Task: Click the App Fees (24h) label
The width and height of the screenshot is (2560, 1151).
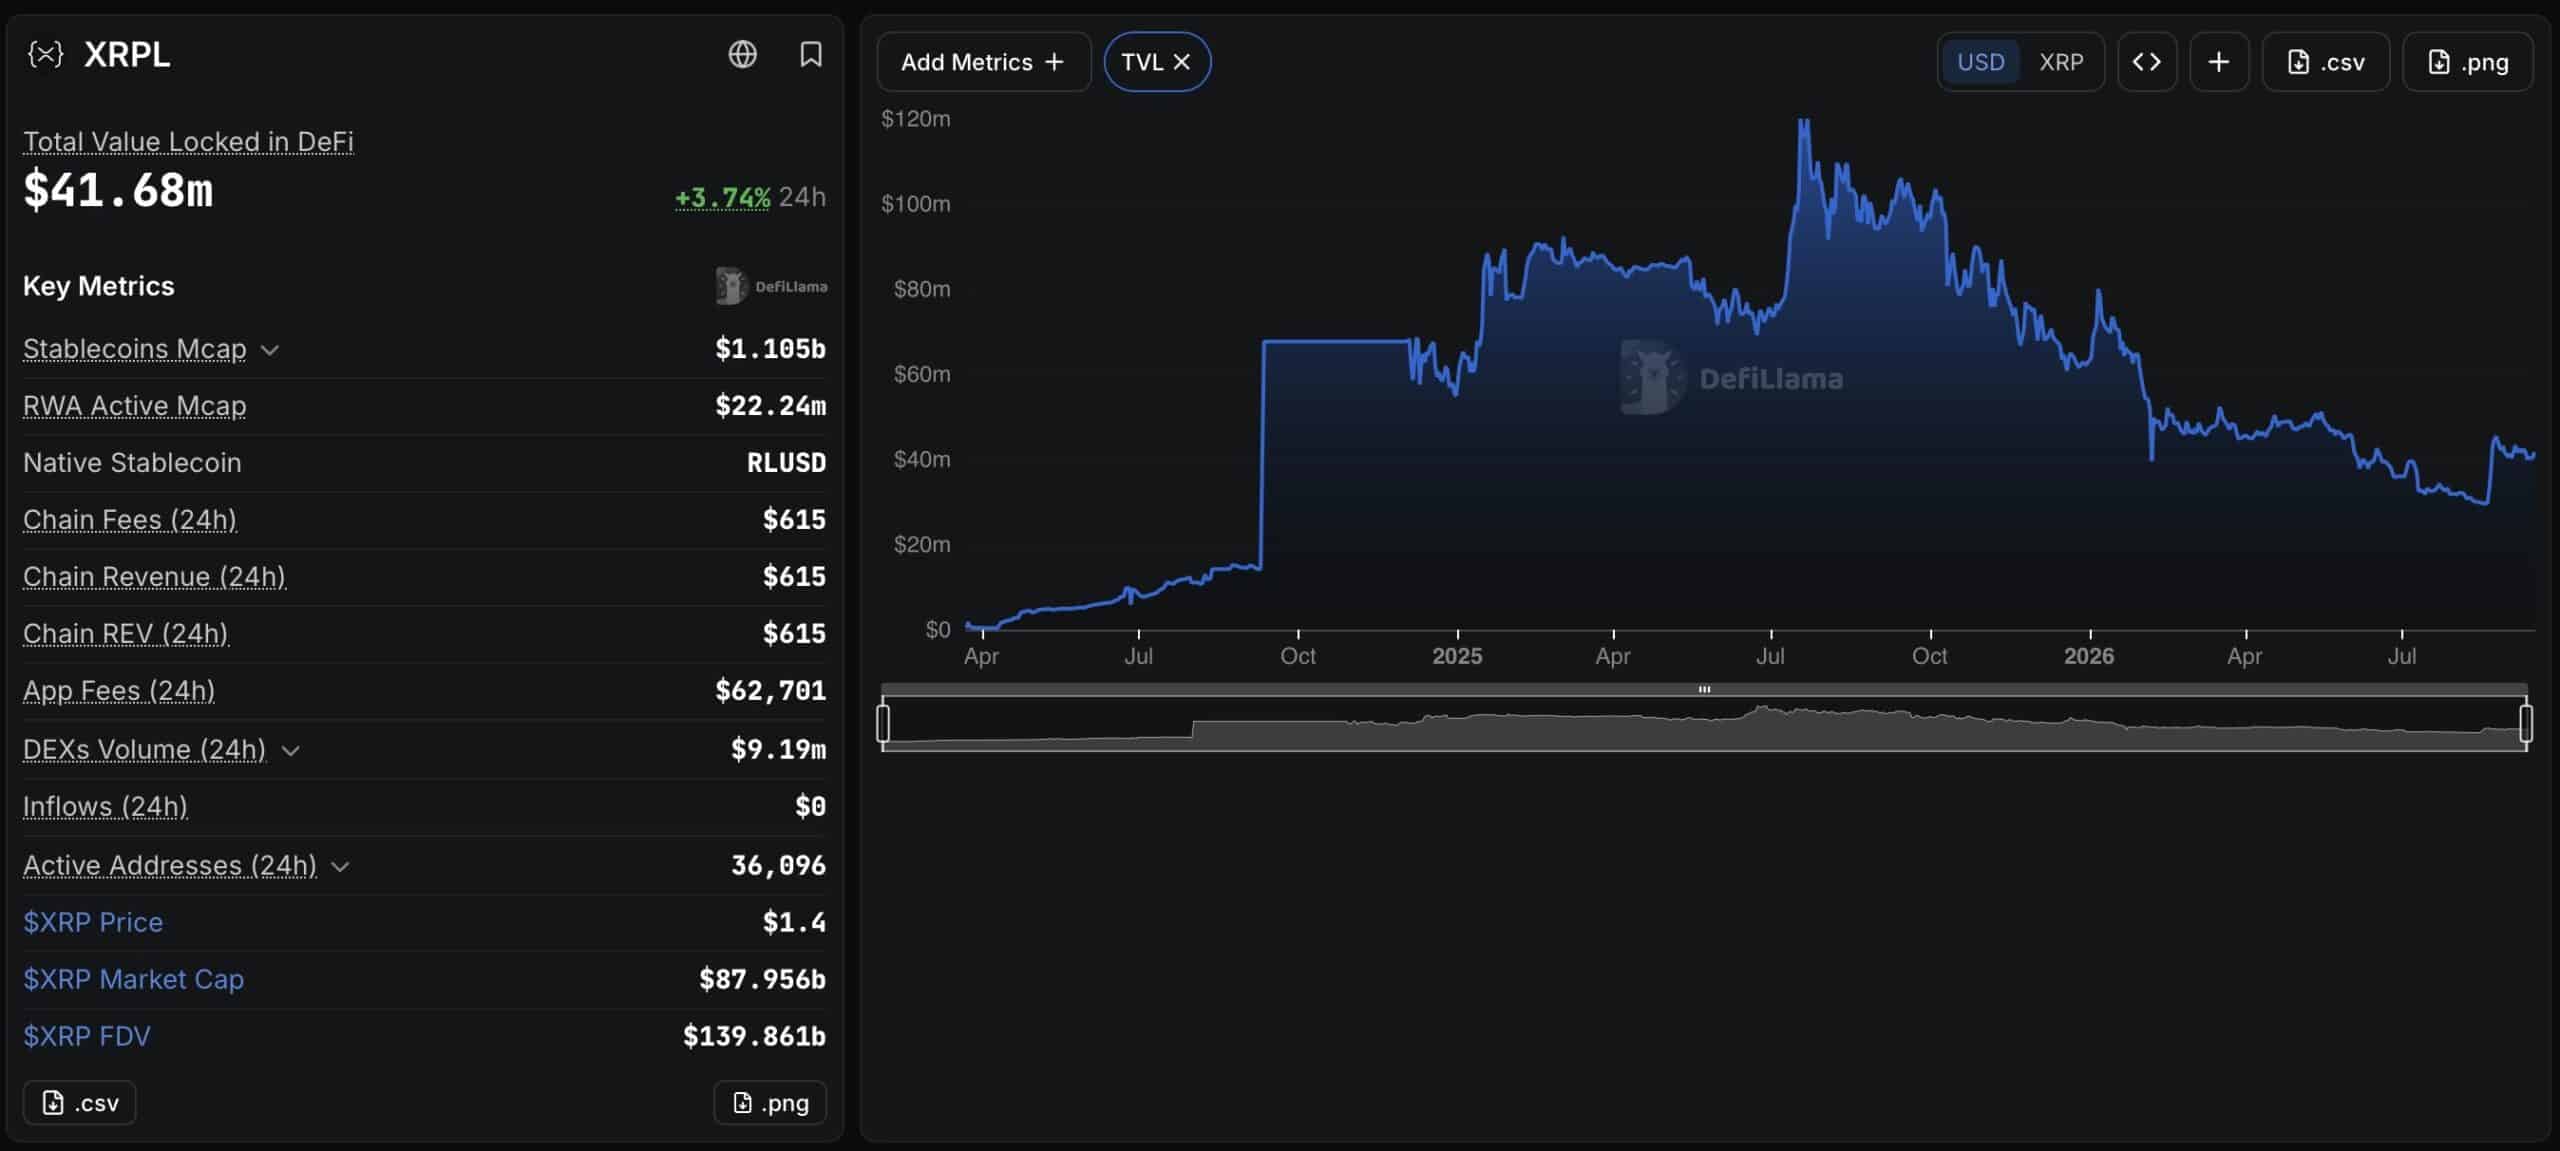Action: pos(119,690)
